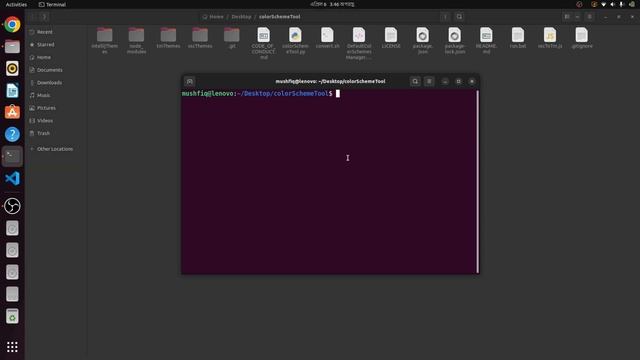The image size is (640, 360).
Task: Select the colorSchemeTool.py file
Action: pyautogui.click(x=295, y=41)
